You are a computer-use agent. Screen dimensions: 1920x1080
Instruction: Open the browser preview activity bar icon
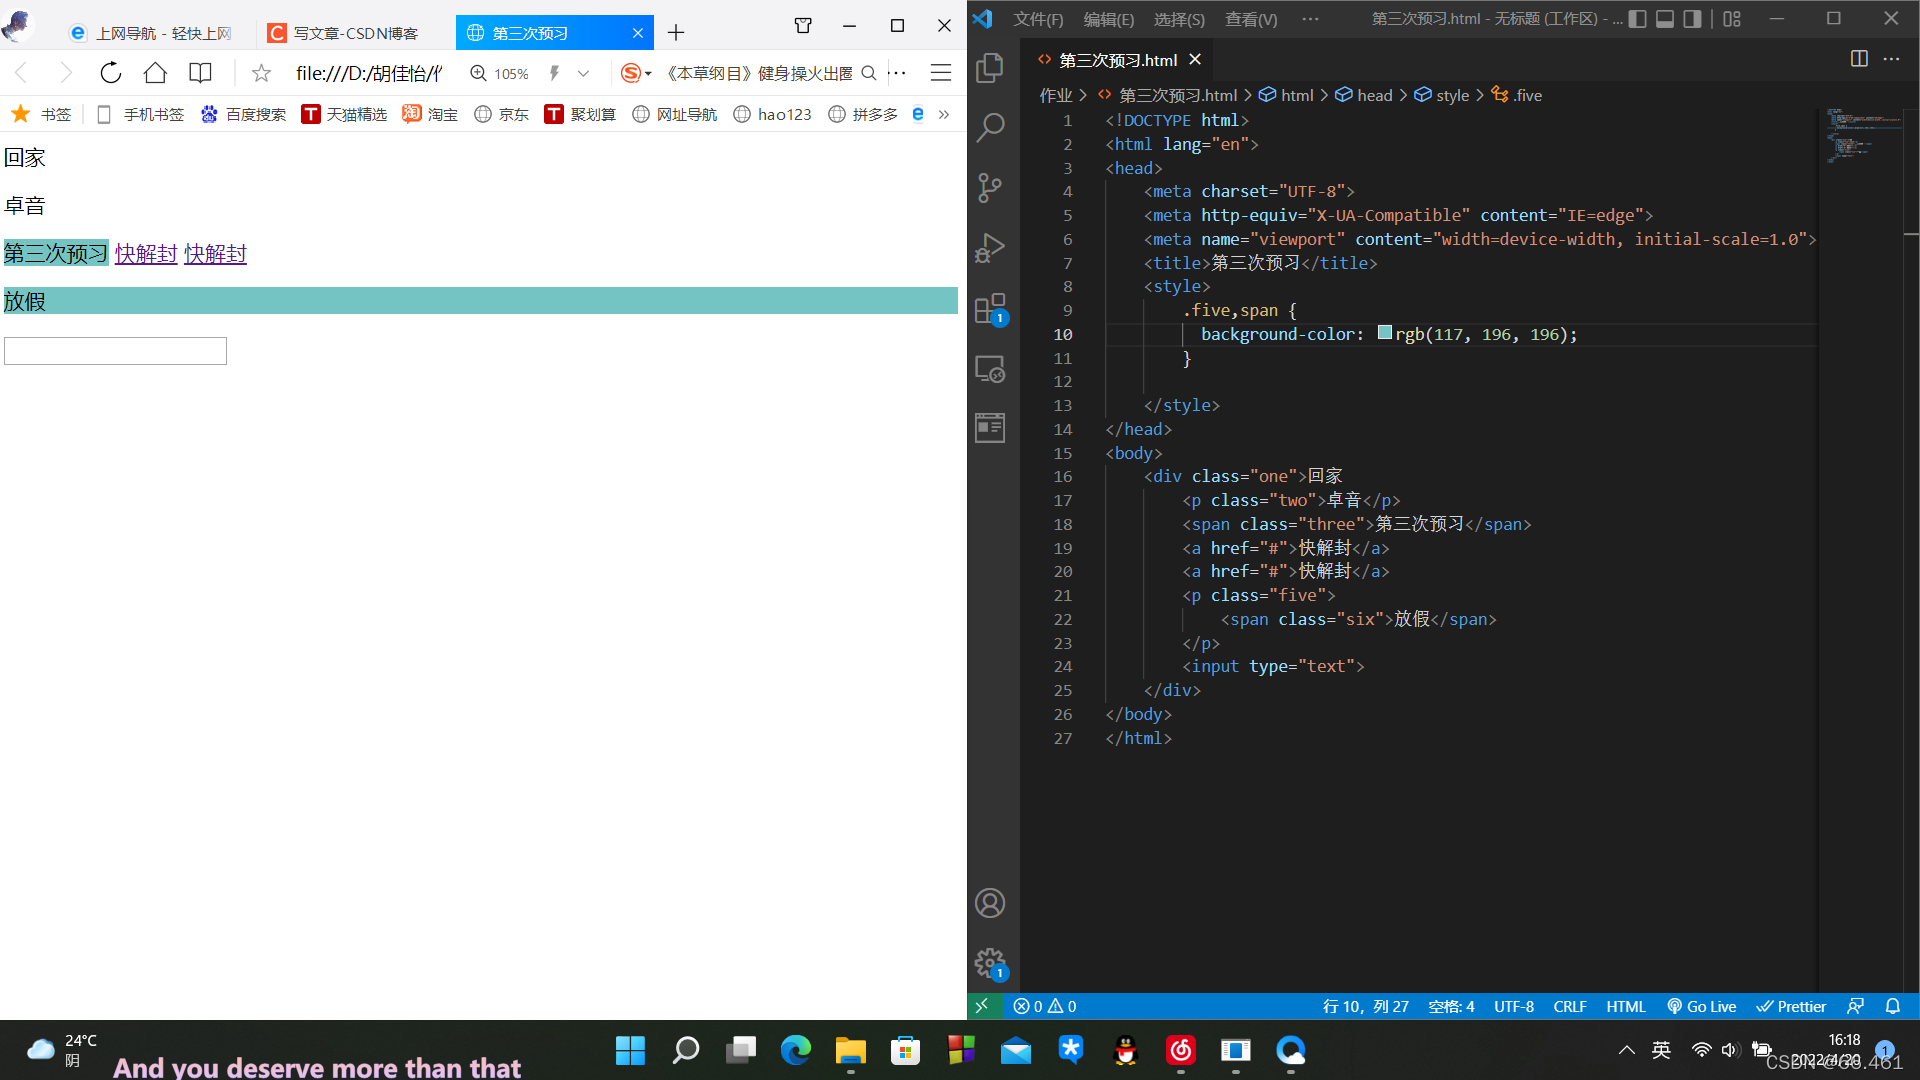coord(990,428)
